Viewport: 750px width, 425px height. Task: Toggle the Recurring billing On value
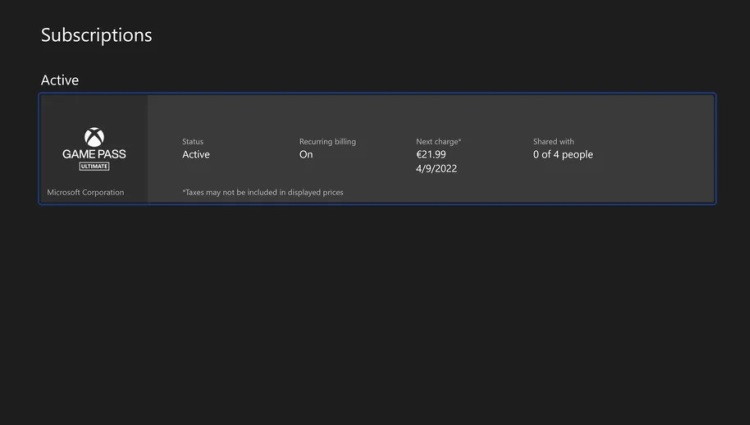(306, 155)
